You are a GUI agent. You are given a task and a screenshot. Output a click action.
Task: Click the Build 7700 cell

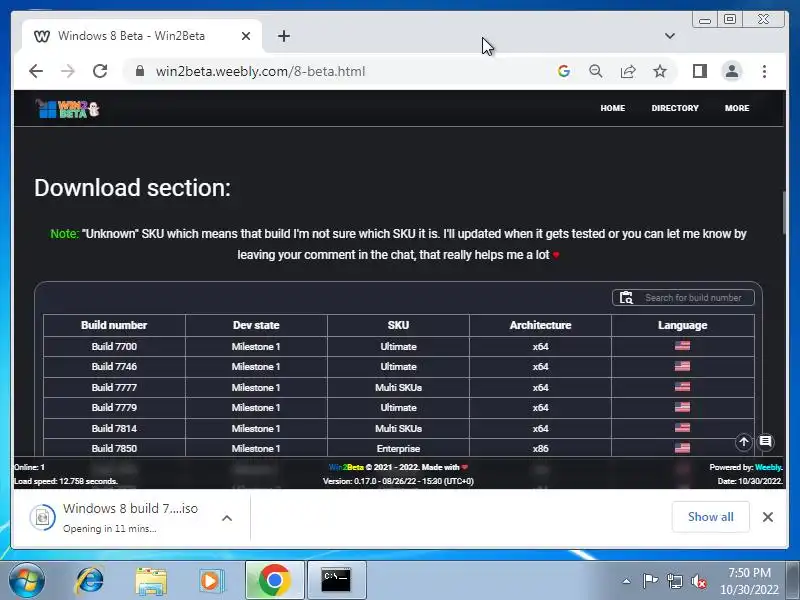[x=114, y=346]
